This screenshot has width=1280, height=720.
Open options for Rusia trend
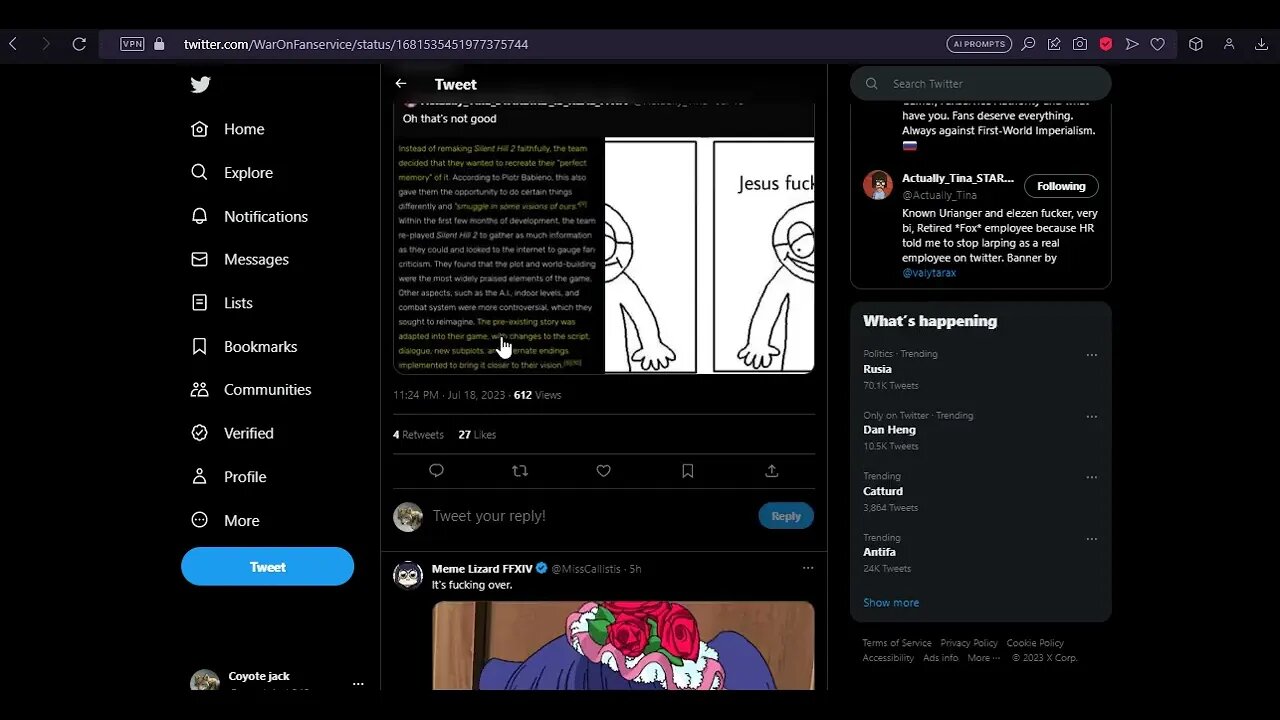click(1092, 355)
